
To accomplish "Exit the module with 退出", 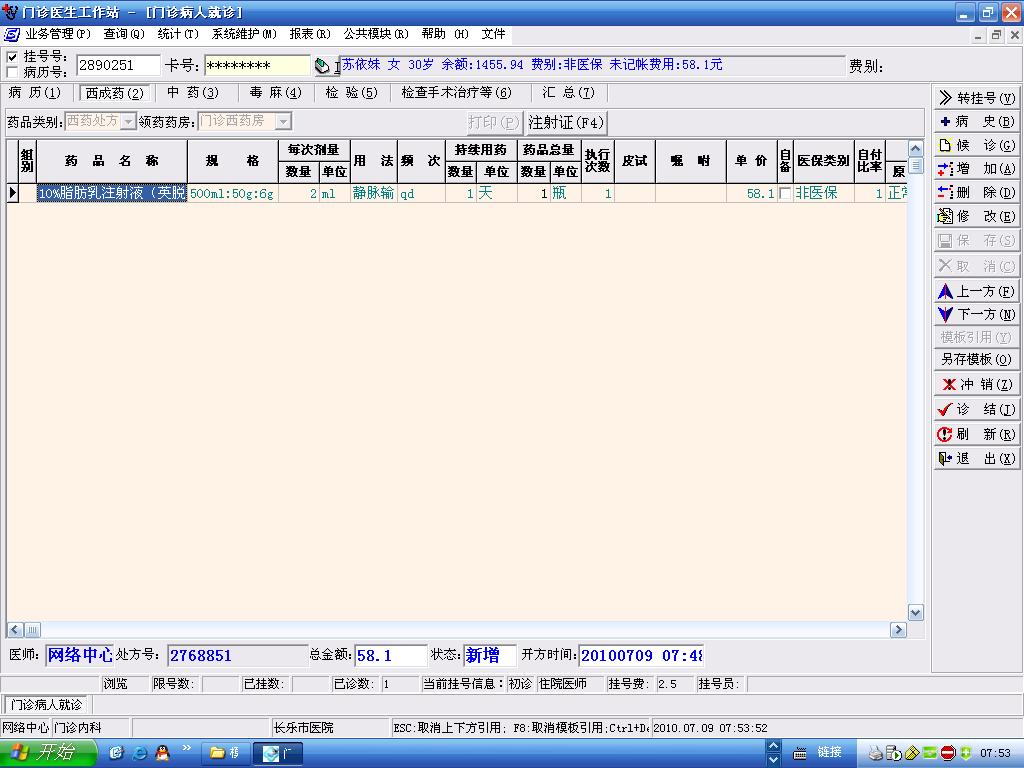I will [976, 458].
